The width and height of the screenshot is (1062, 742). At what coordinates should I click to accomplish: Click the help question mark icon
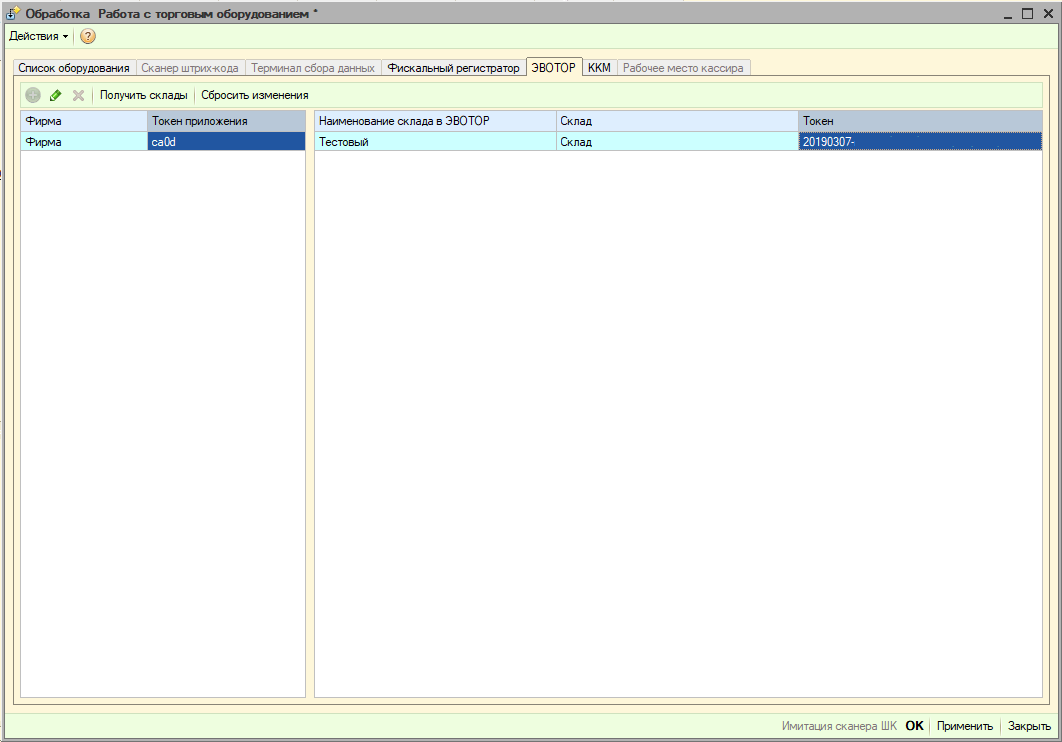tap(88, 36)
